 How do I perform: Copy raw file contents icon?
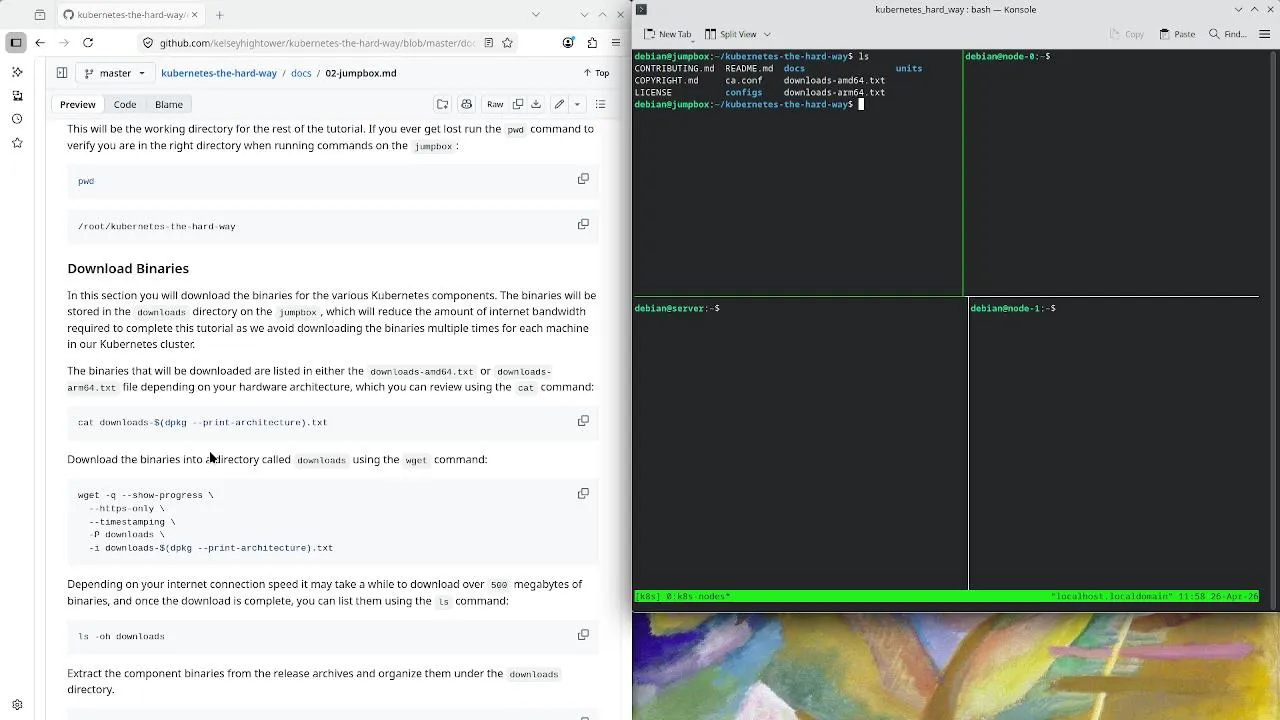518,104
